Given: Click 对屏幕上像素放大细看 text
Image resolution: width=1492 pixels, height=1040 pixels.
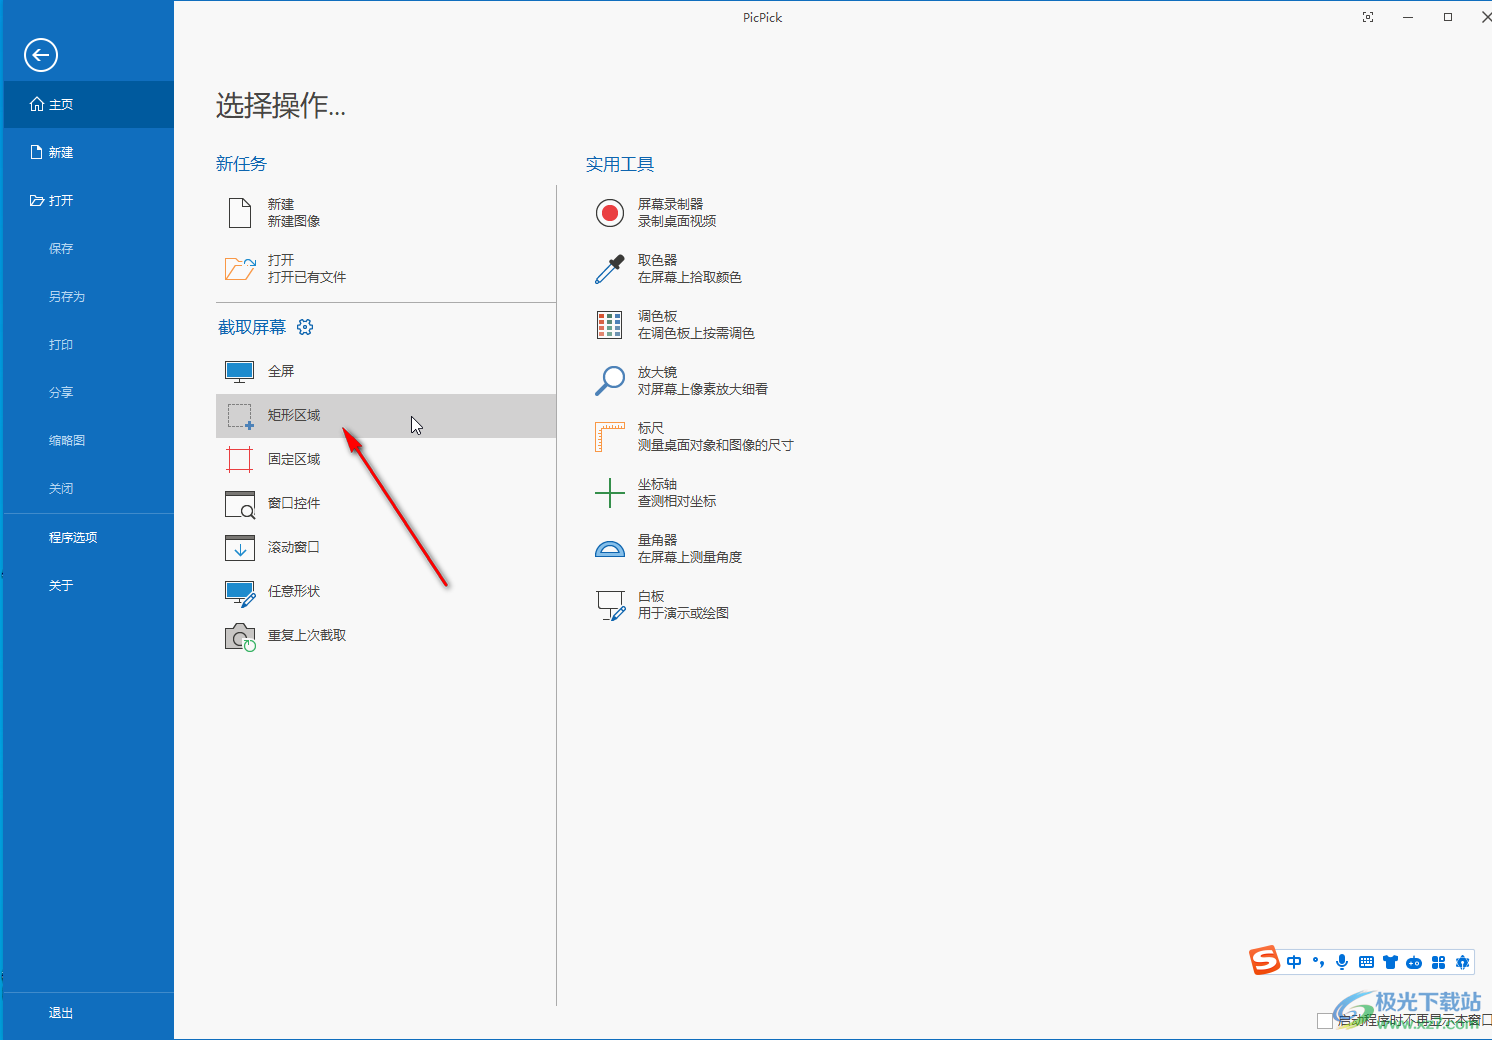Looking at the screenshot, I should tap(703, 389).
